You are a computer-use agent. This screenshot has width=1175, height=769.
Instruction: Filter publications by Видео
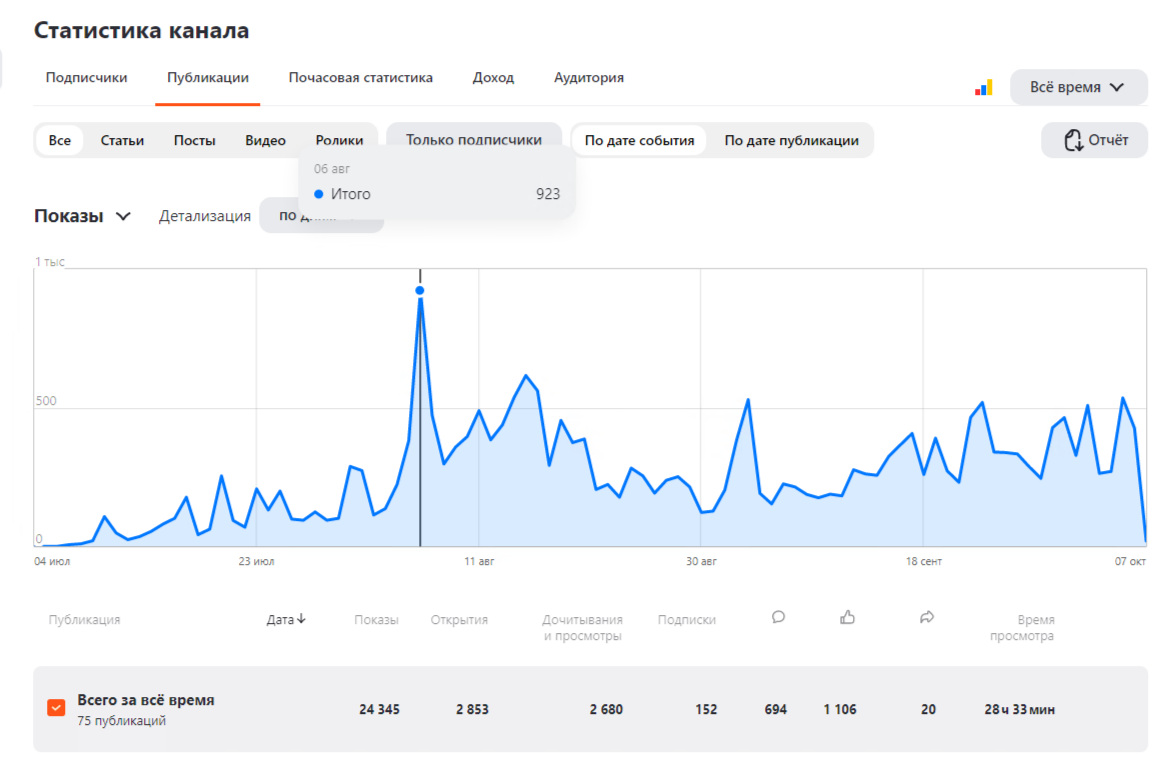265,140
